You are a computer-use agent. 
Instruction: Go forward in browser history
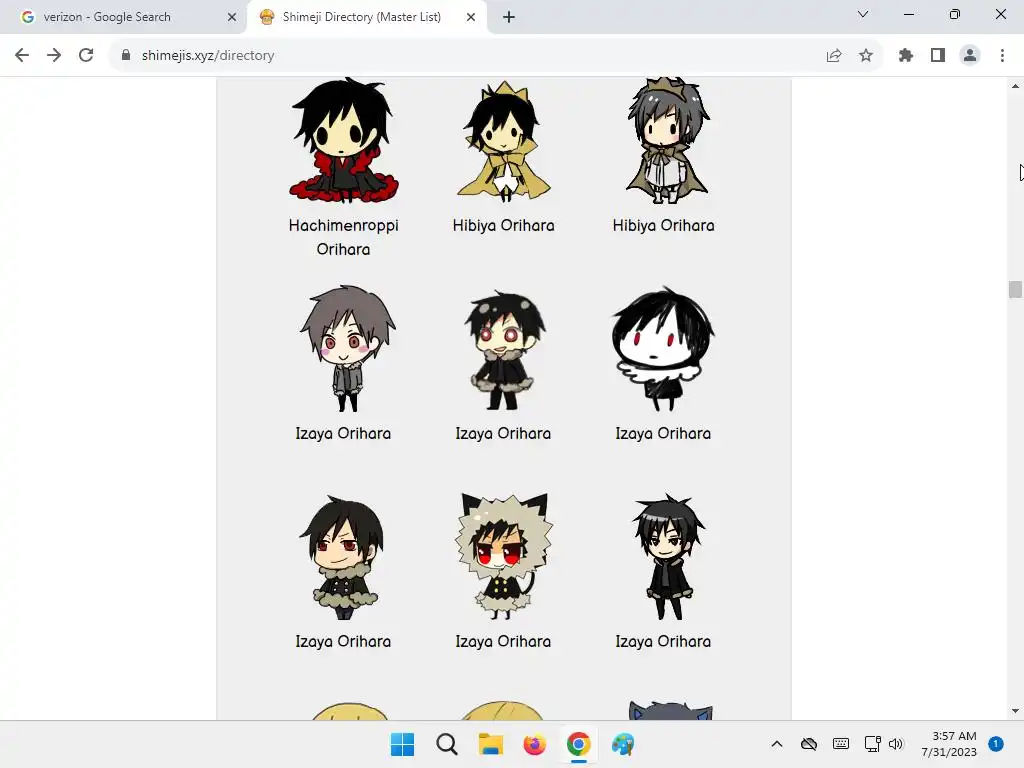coord(54,56)
